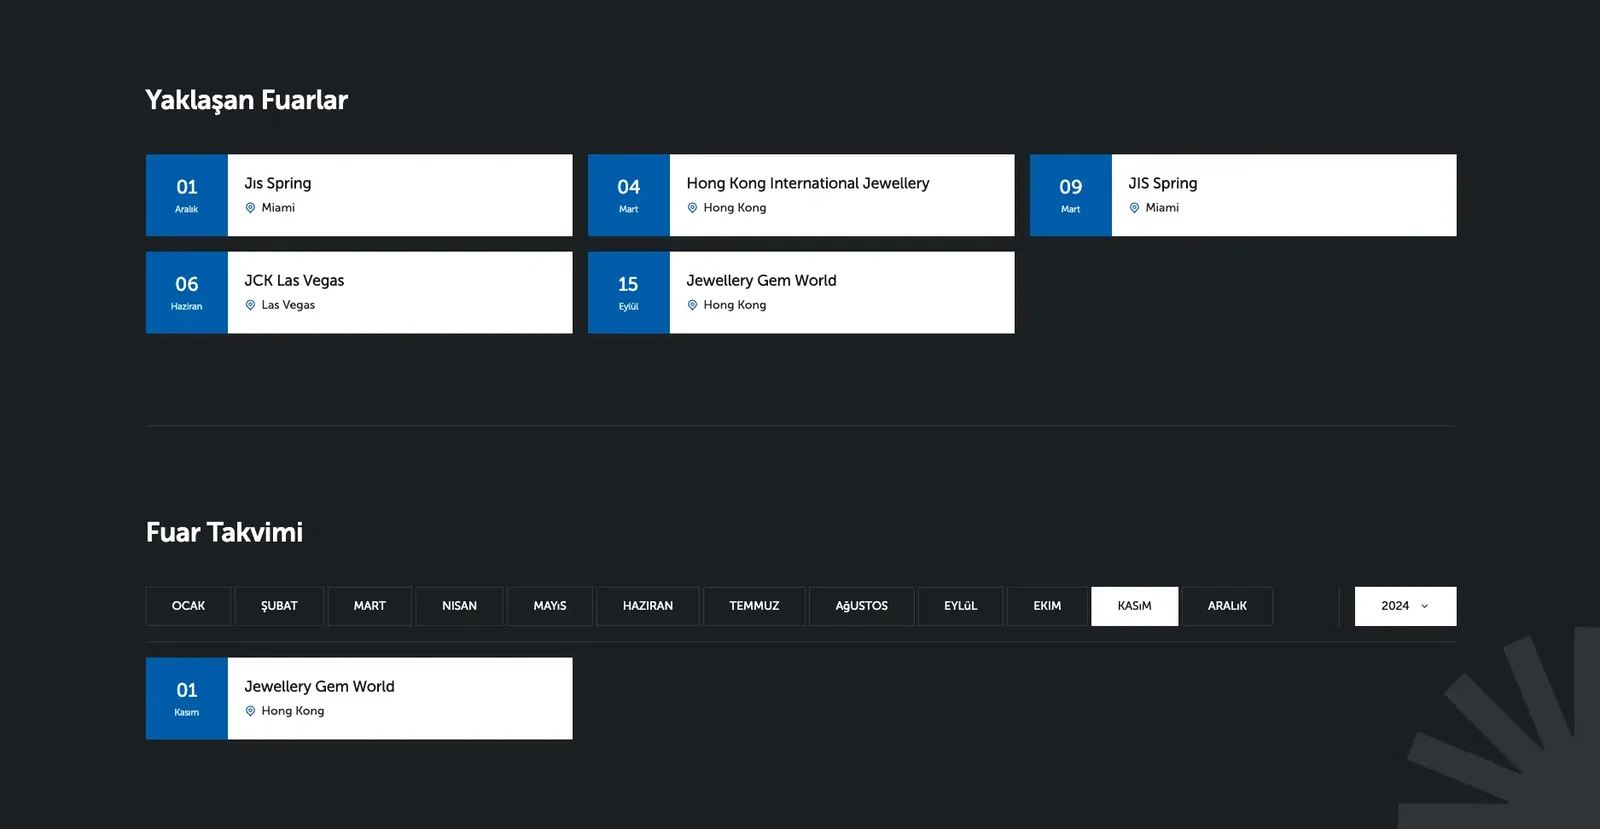Image resolution: width=1600 pixels, height=829 pixels.
Task: Open Hong Kong International Jewellery fair title
Action: click(807, 184)
